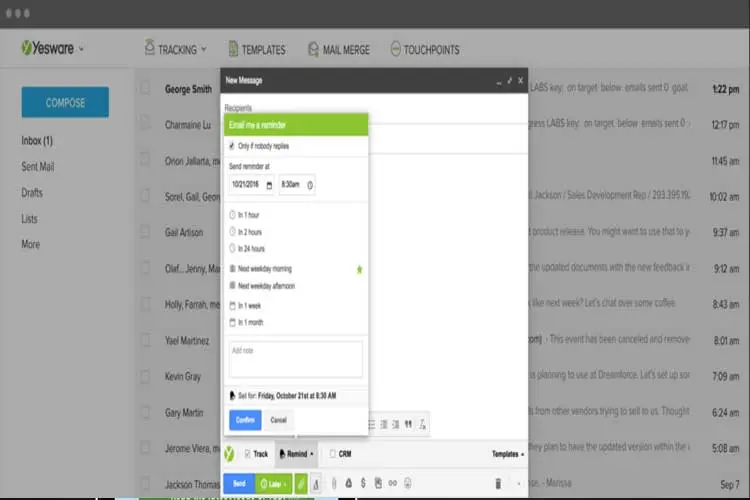Image resolution: width=750 pixels, height=500 pixels.
Task: Open the calendar date picker icon
Action: point(269,185)
